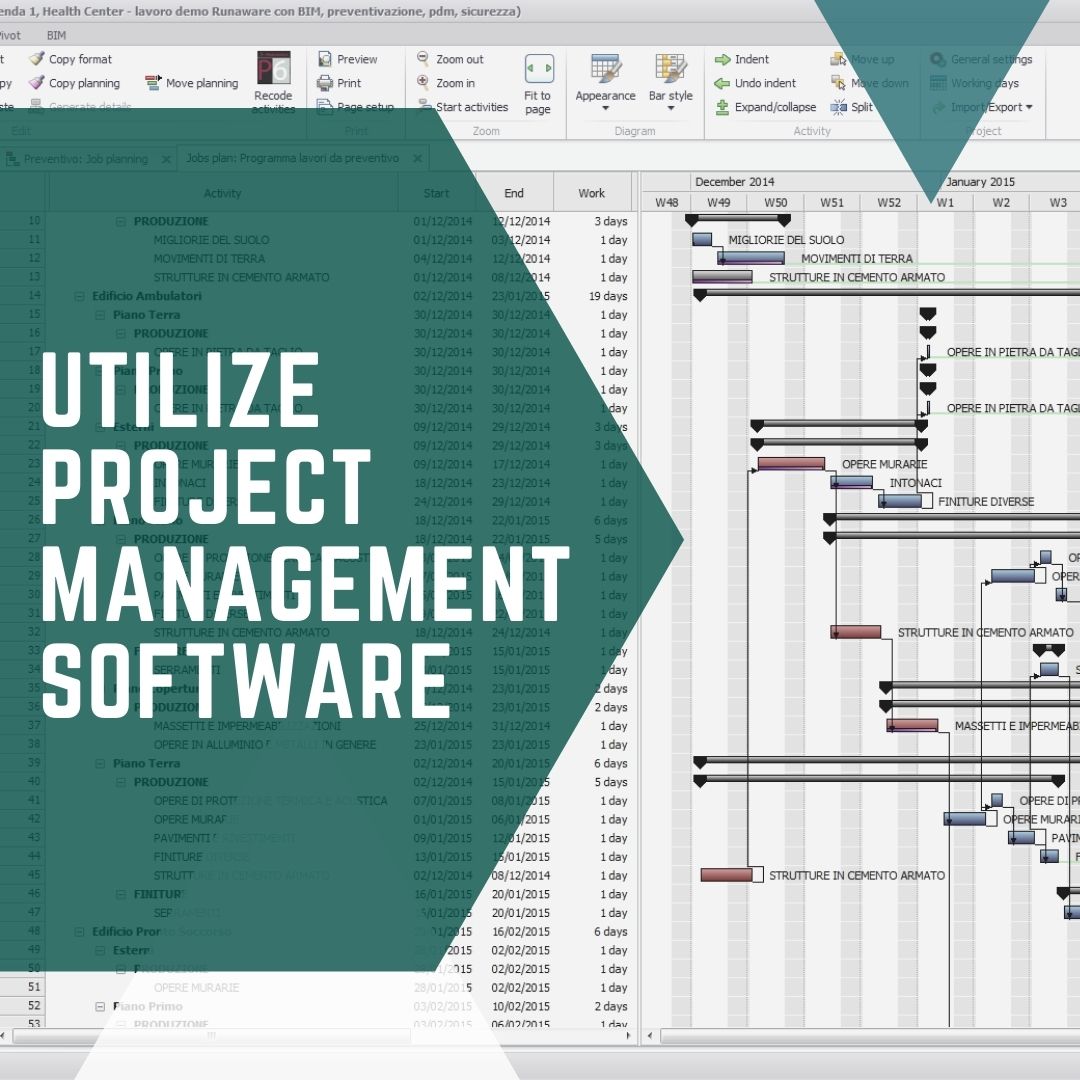Screen dimensions: 1080x1080
Task: Click the Expand/collapse activity icon
Action: tap(722, 107)
